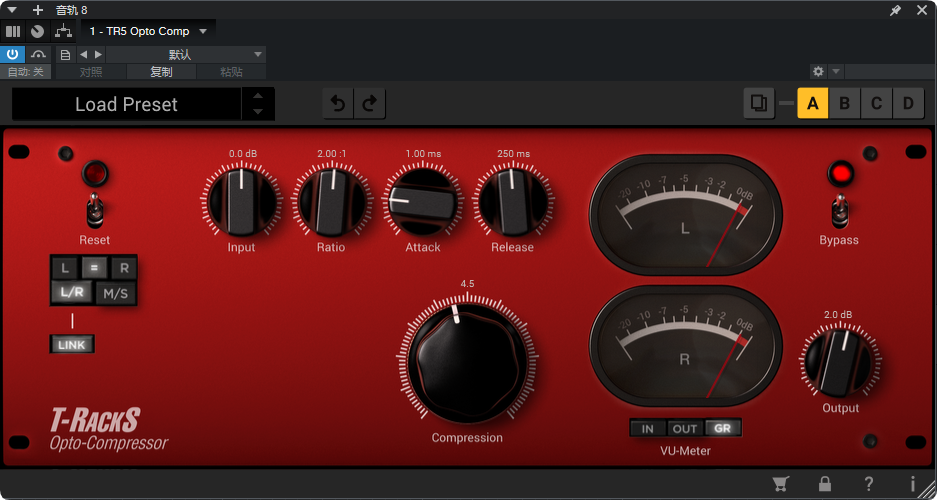Flip the Bypass toggle switch
This screenshot has width=937, height=500.
(840, 210)
